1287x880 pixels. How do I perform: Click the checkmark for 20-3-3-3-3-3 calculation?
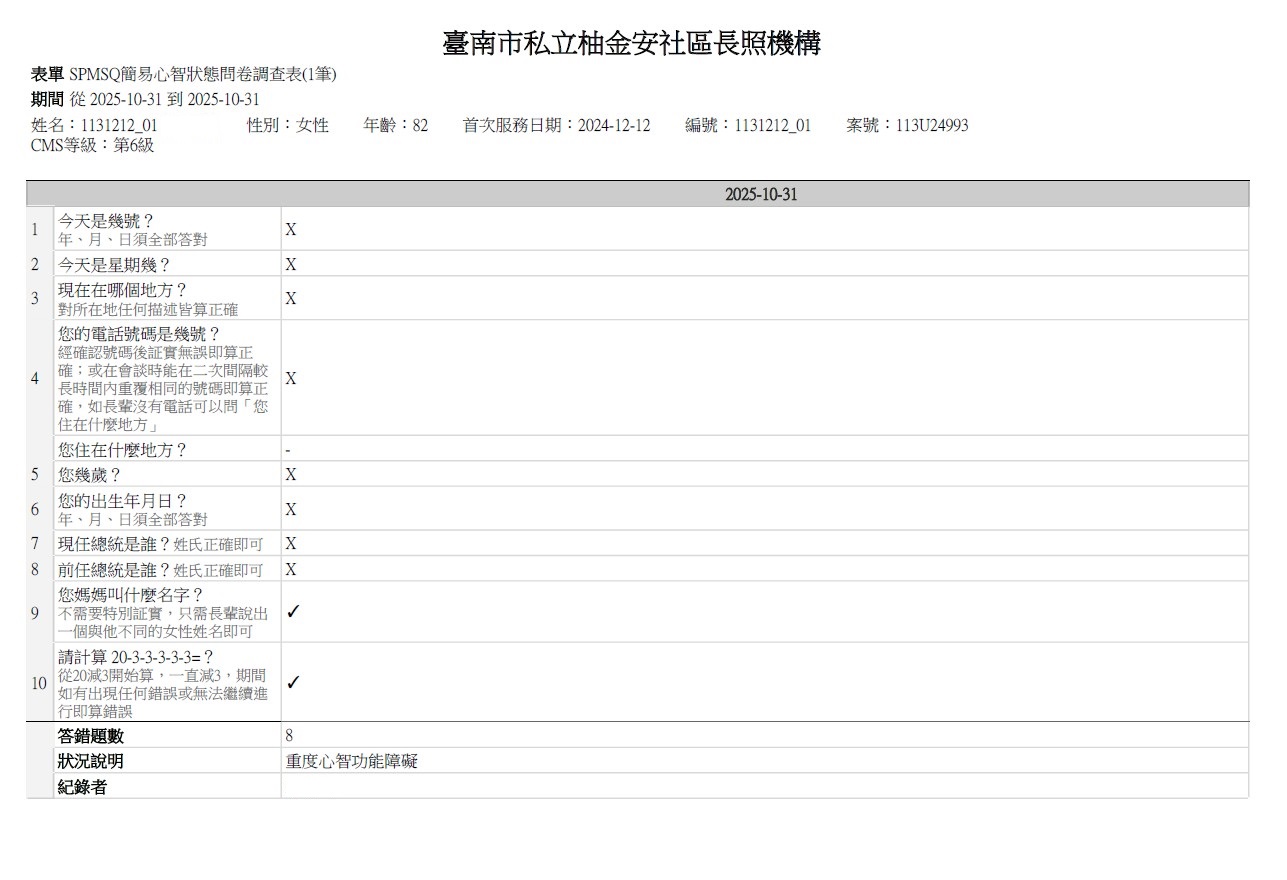pos(293,683)
